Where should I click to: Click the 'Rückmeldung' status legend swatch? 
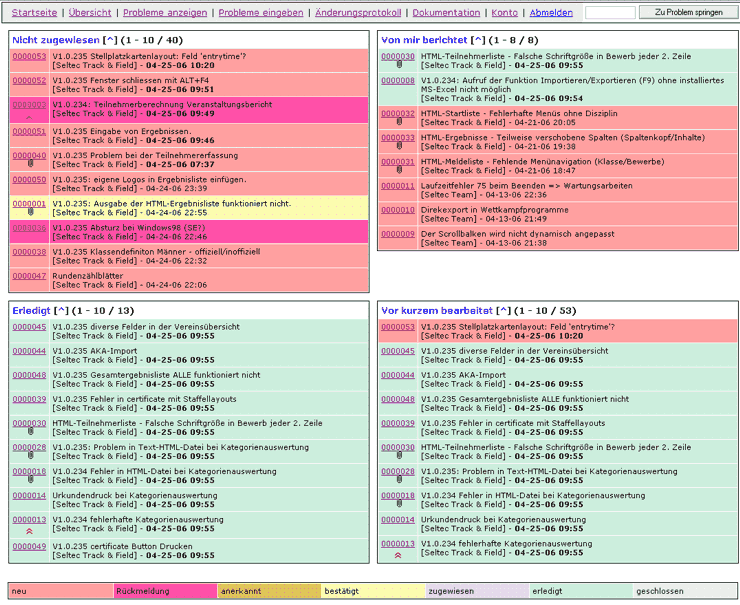[165, 591]
